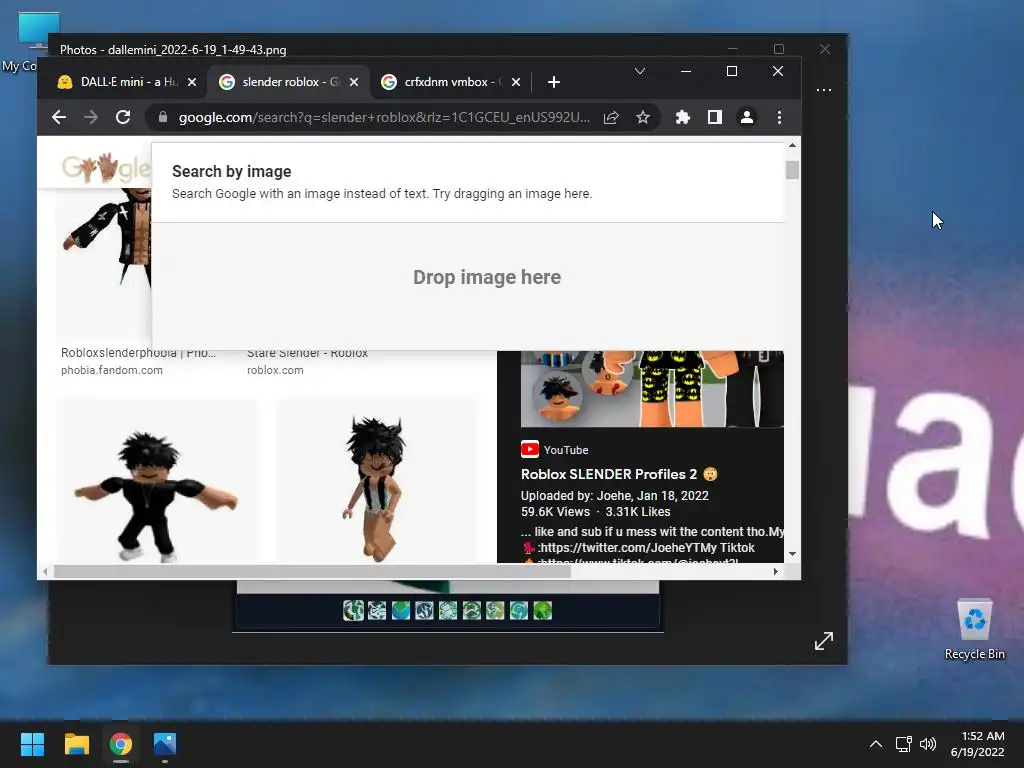Open the clock and date flyout
This screenshot has width=1024, height=768.
point(978,744)
